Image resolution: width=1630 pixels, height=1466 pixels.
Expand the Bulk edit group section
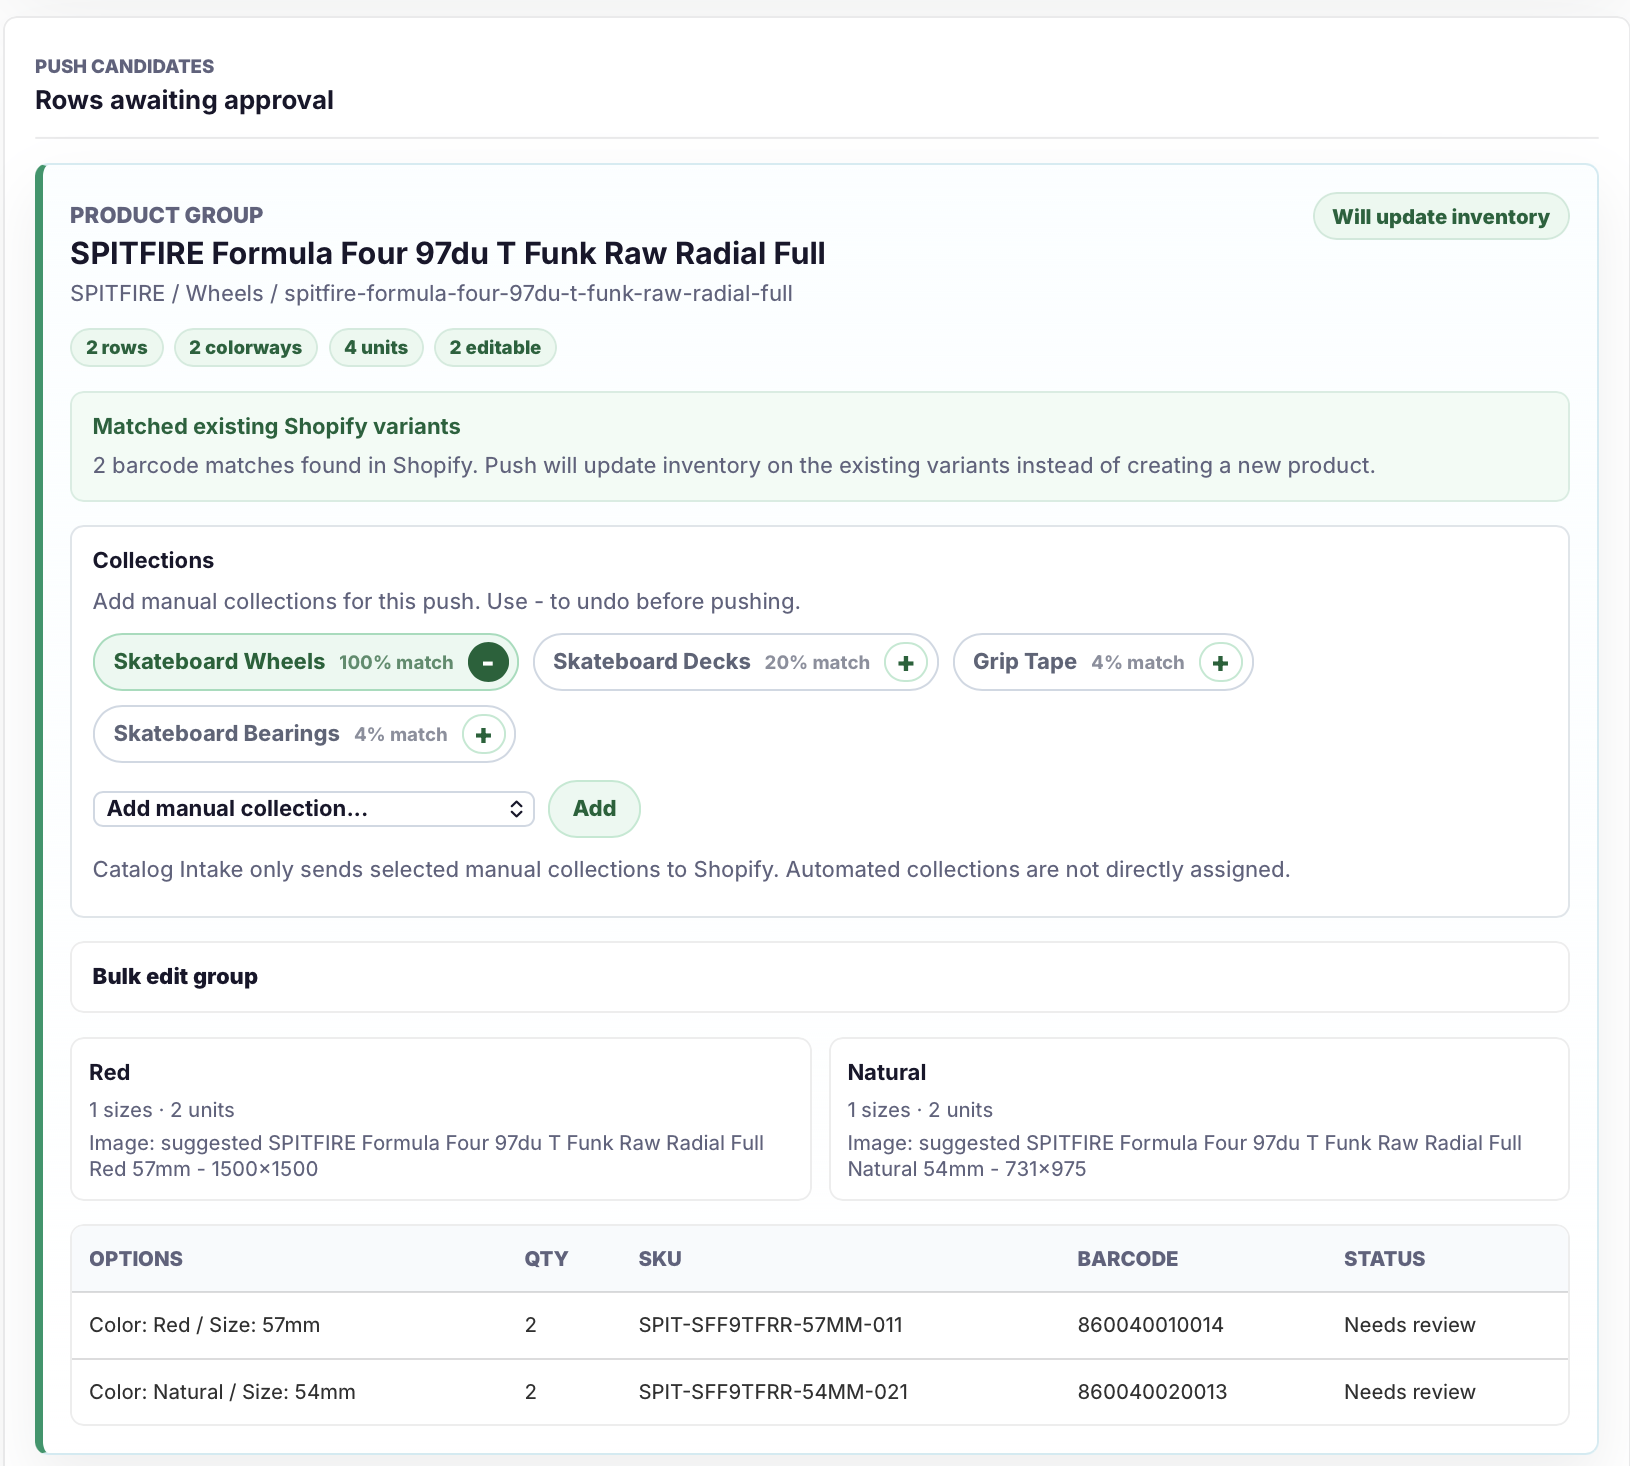[820, 977]
